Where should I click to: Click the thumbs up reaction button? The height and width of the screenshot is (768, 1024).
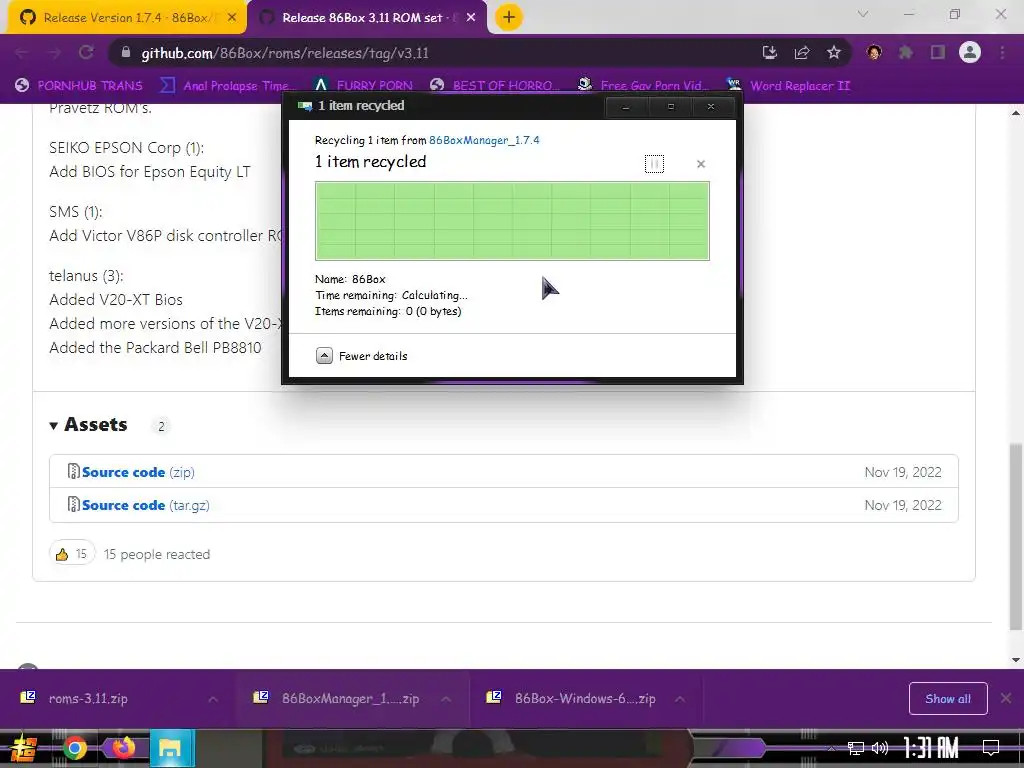coord(72,554)
